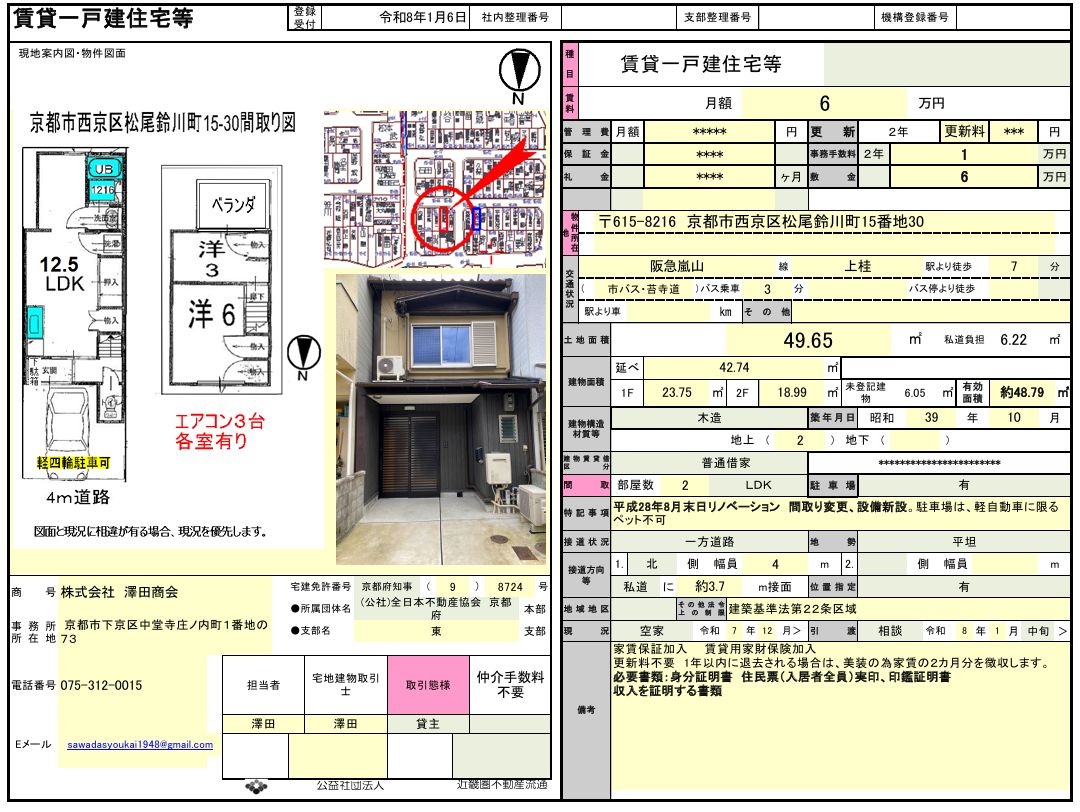The image size is (1080, 812).
Task: Click the blue rectangle marker on the map
Action: click(x=476, y=218)
